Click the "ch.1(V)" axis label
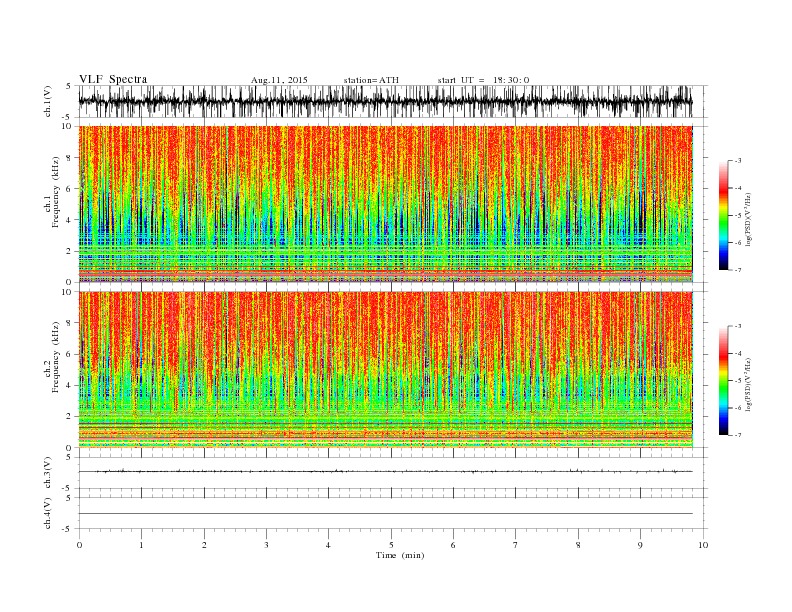 pyautogui.click(x=48, y=102)
